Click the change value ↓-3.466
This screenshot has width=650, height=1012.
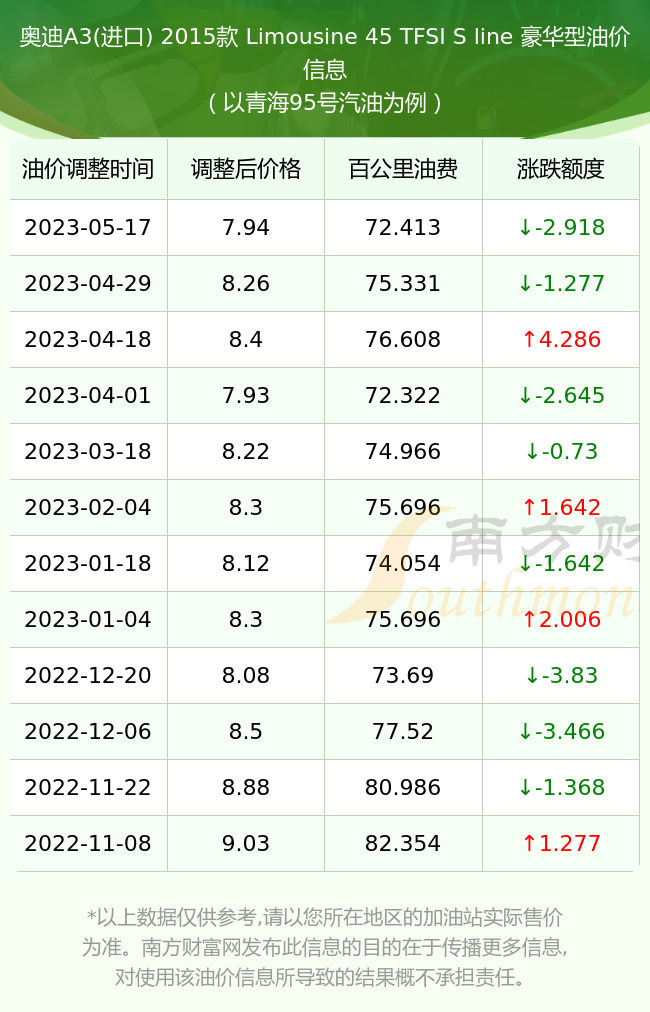point(562,732)
